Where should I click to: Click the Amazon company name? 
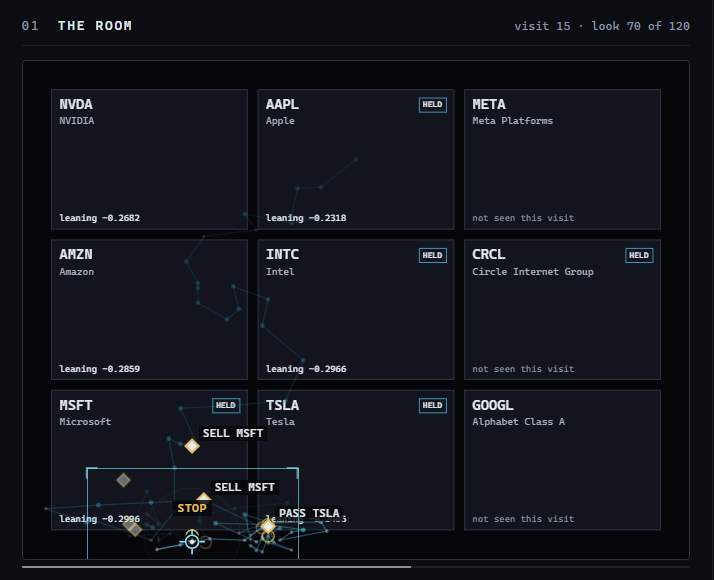(76, 272)
